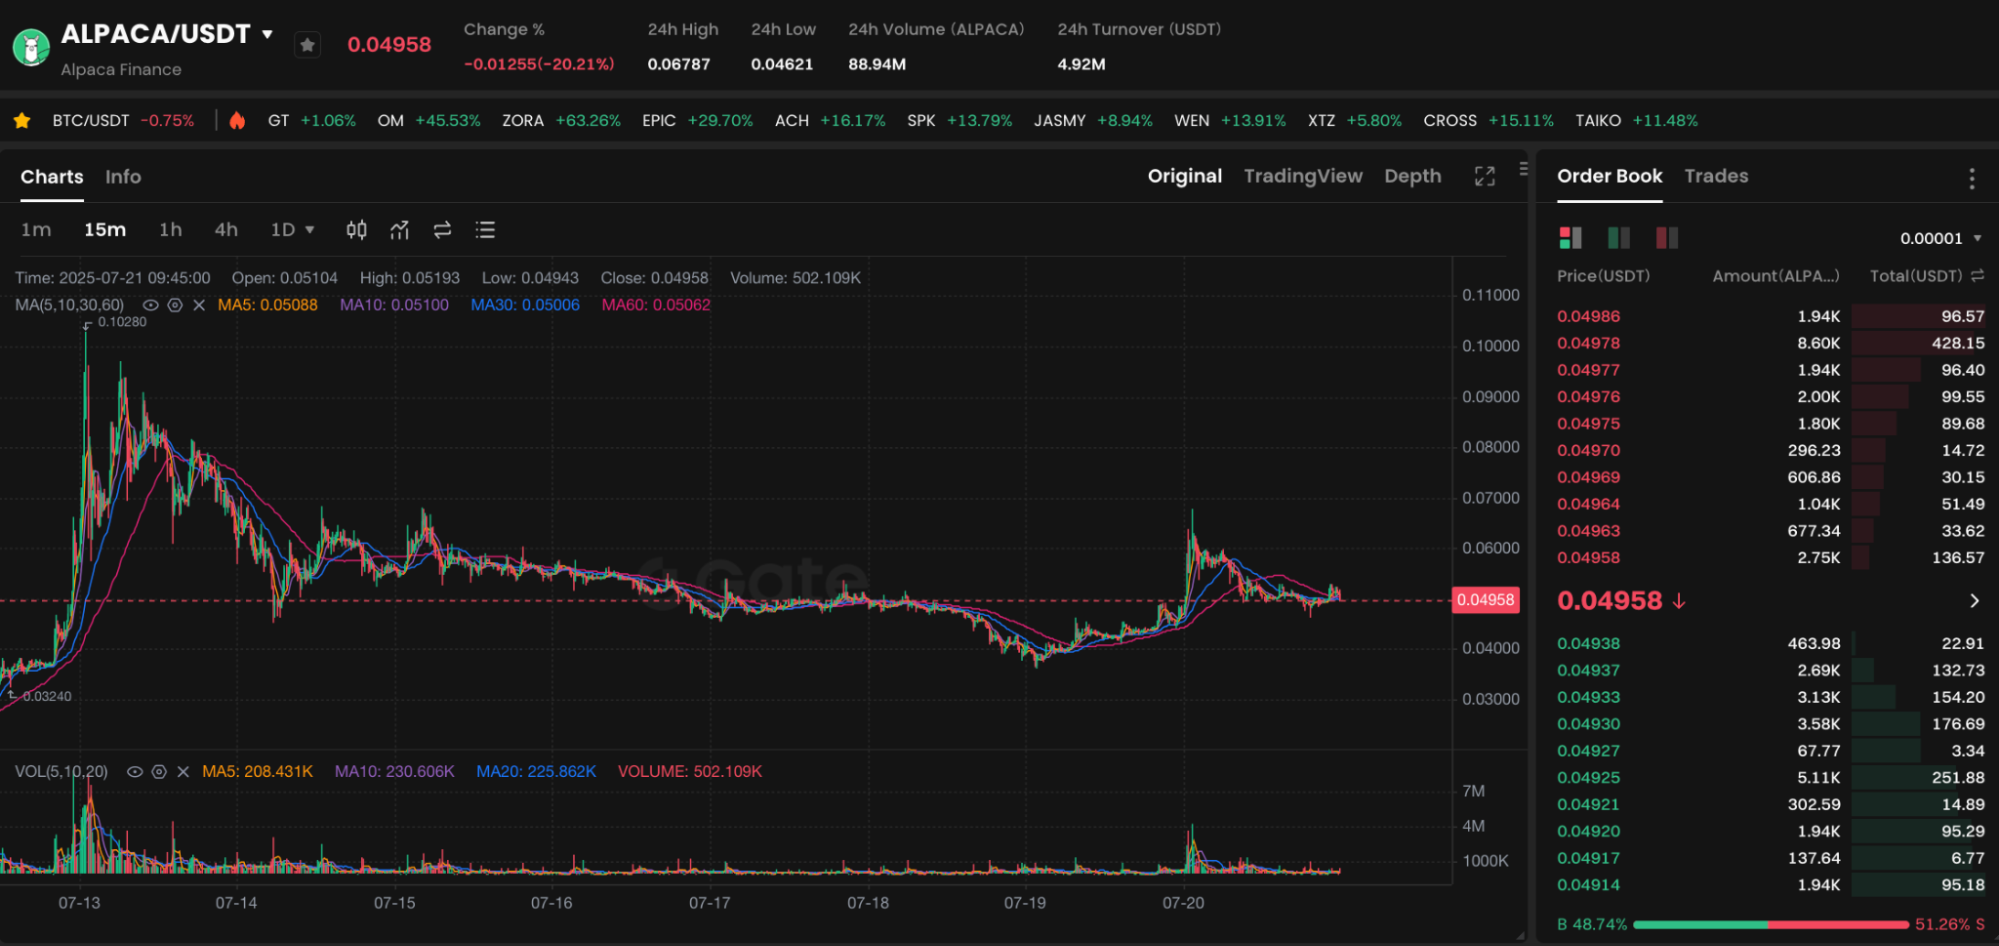Switch to the Trades tab

tap(1716, 176)
